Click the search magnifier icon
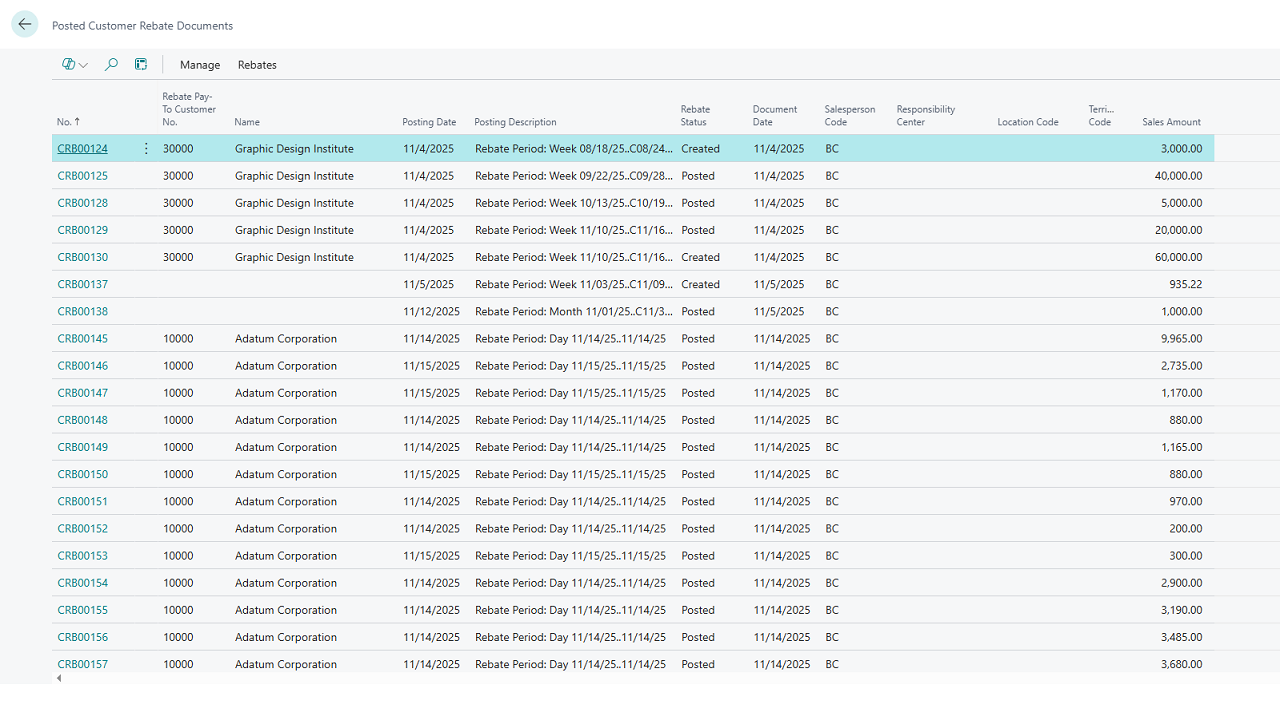Screen dimensions: 1280x720 point(111,65)
